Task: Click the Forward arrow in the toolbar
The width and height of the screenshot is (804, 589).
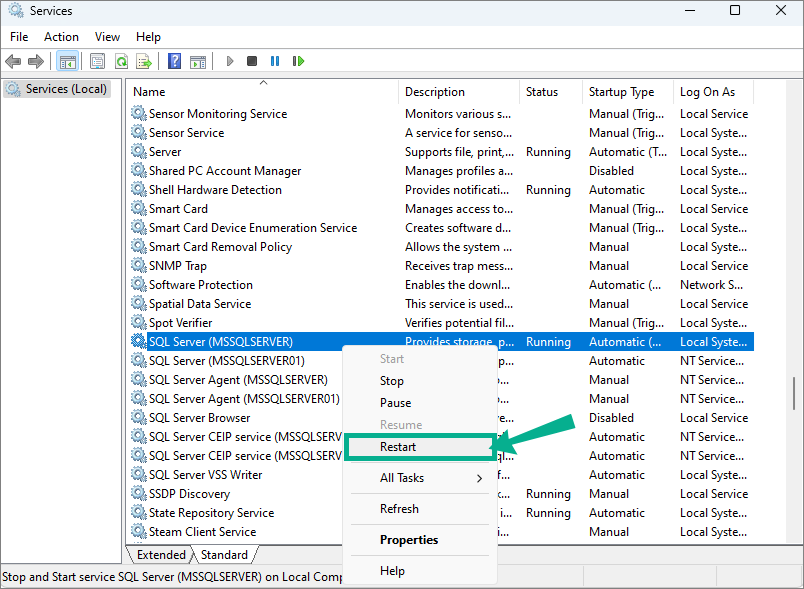Action: (35, 62)
